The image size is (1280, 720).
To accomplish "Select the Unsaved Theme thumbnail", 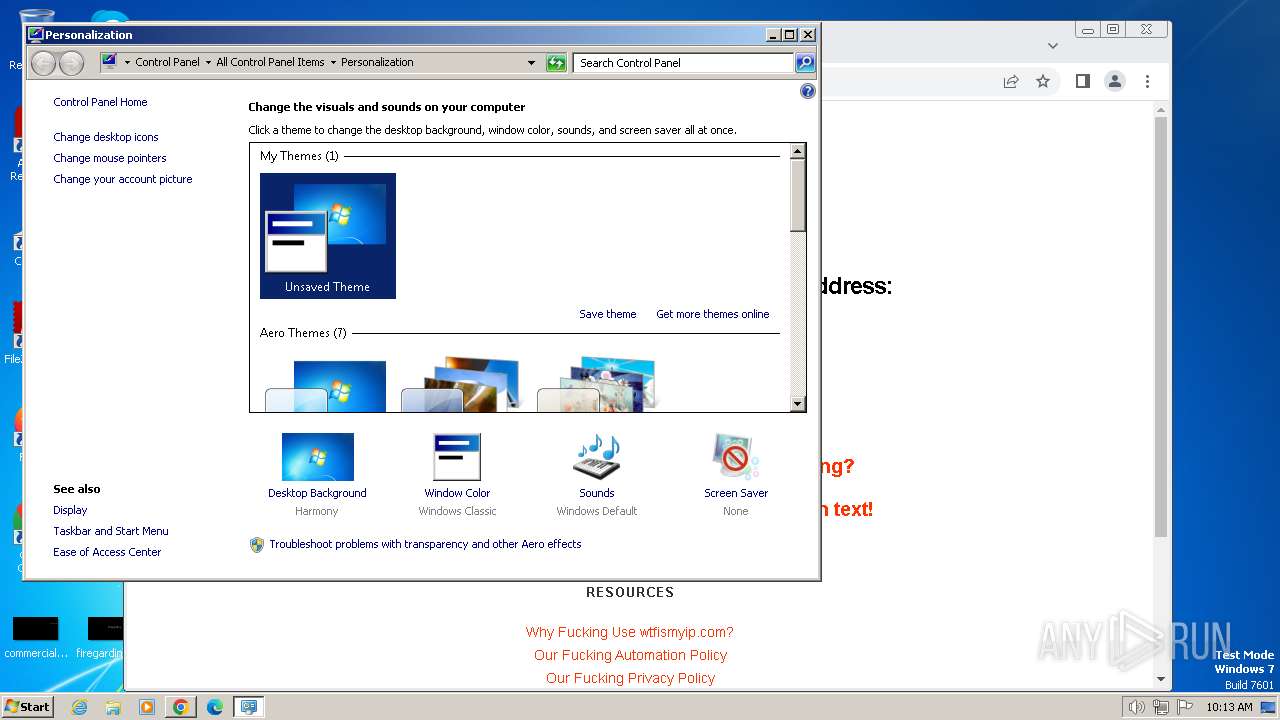I will [328, 236].
